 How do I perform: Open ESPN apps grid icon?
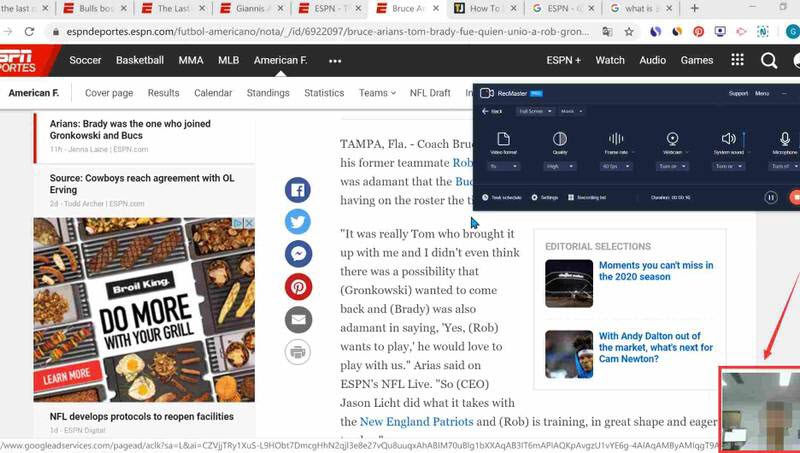pos(737,60)
